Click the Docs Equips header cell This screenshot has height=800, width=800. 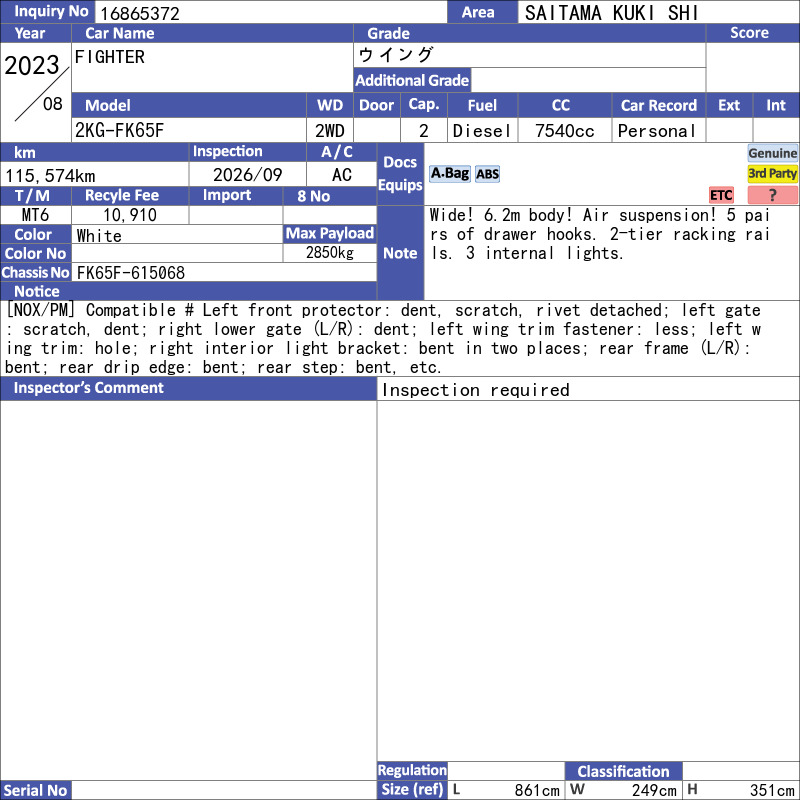[x=400, y=174]
